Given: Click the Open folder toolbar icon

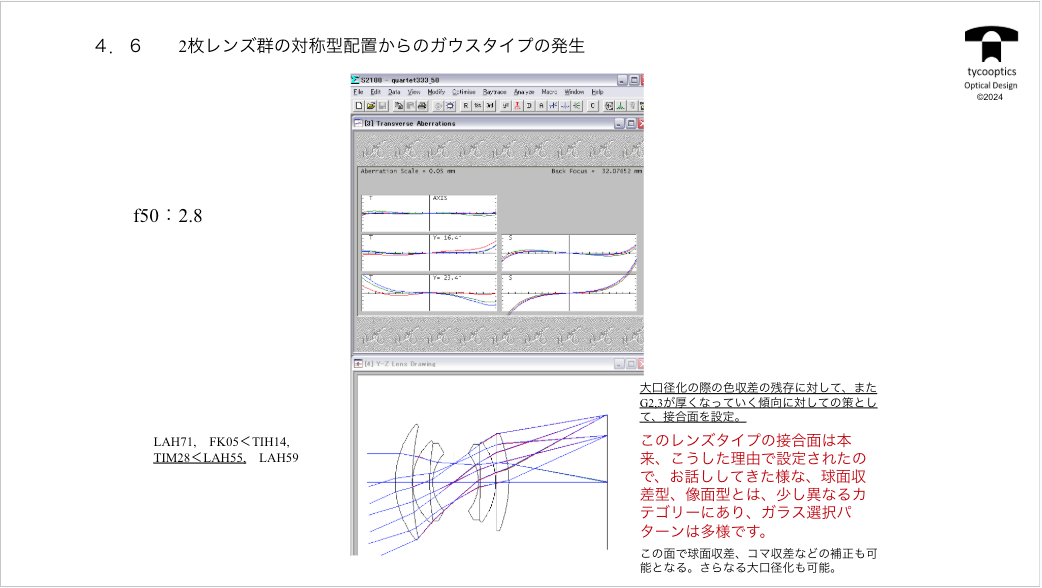Looking at the screenshot, I should point(371,105).
